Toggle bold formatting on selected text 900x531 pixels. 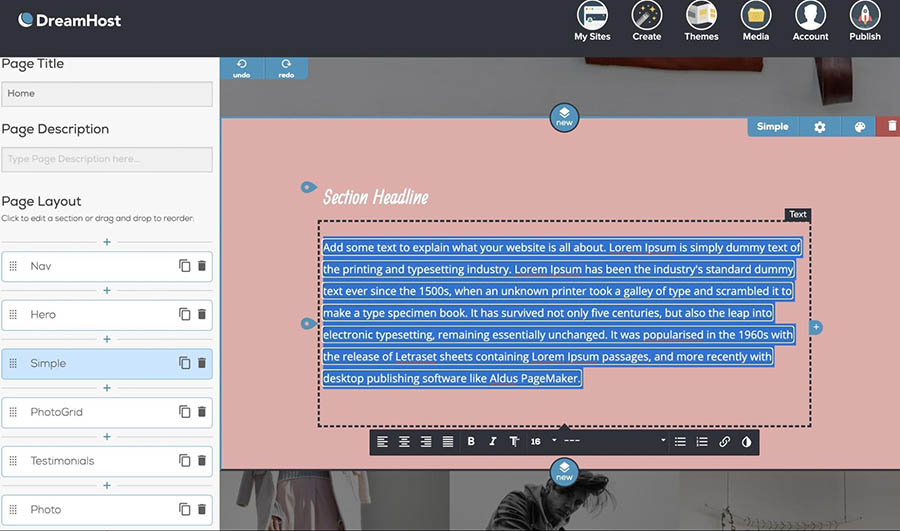tap(471, 442)
